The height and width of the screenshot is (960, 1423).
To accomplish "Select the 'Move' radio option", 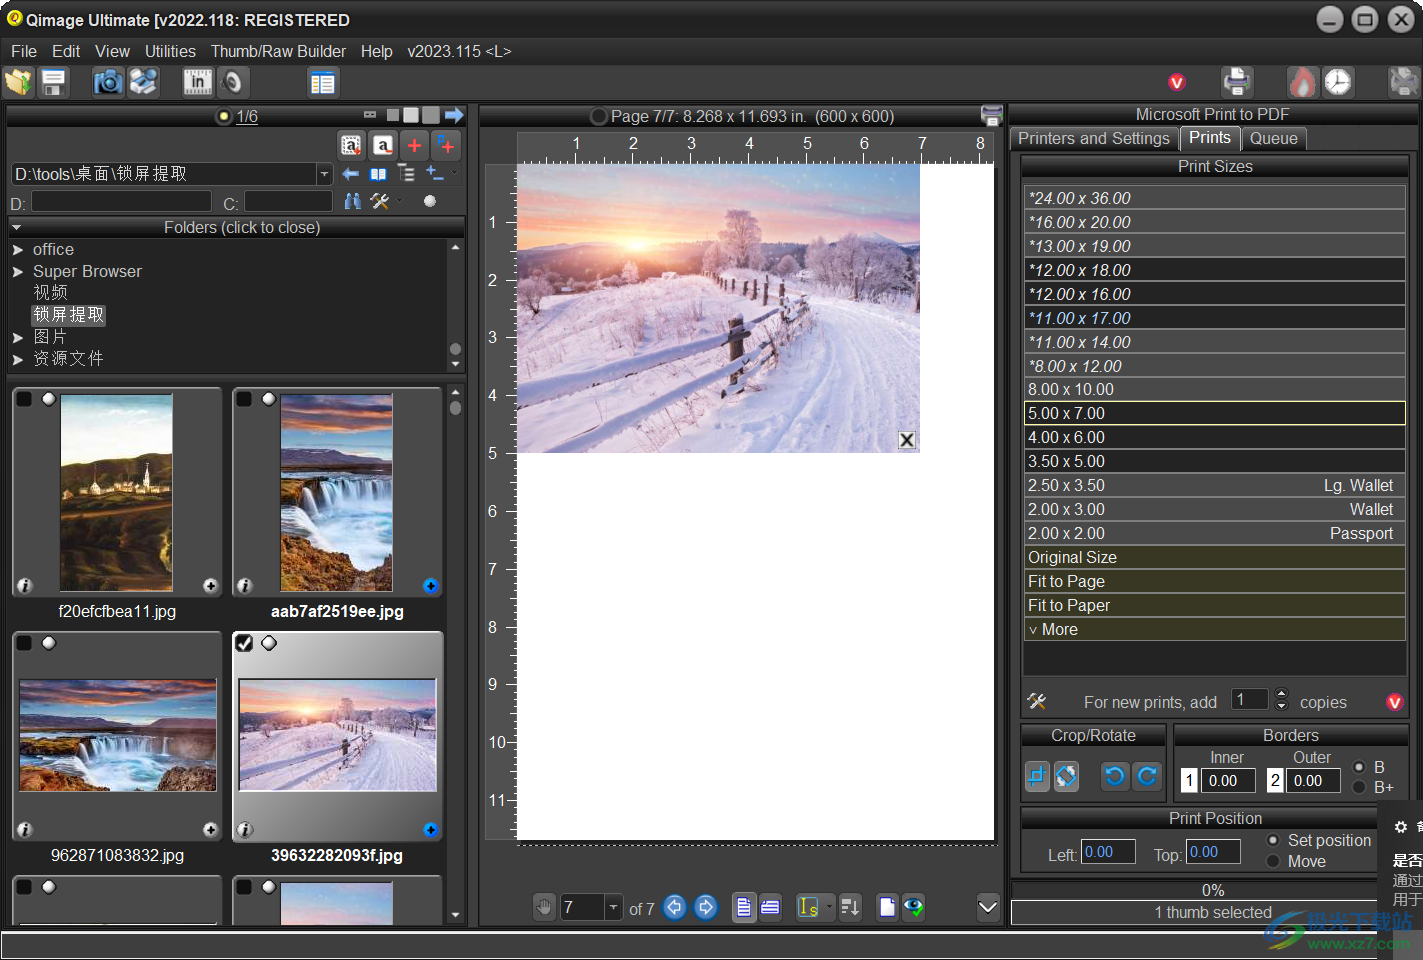I will tap(1273, 861).
